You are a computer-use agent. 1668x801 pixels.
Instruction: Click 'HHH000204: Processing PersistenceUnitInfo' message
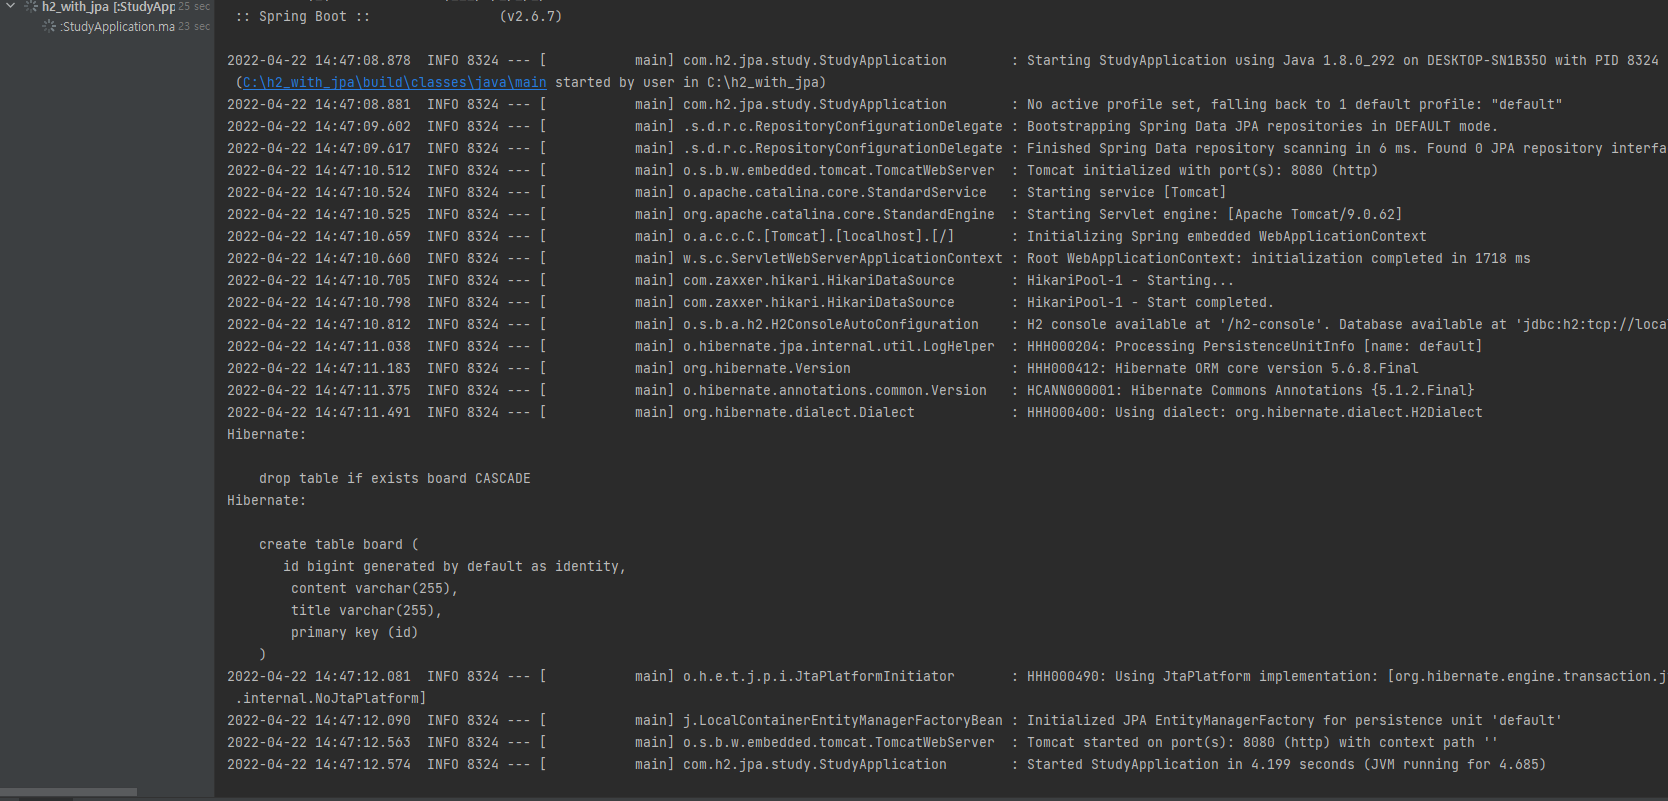coord(1254,346)
